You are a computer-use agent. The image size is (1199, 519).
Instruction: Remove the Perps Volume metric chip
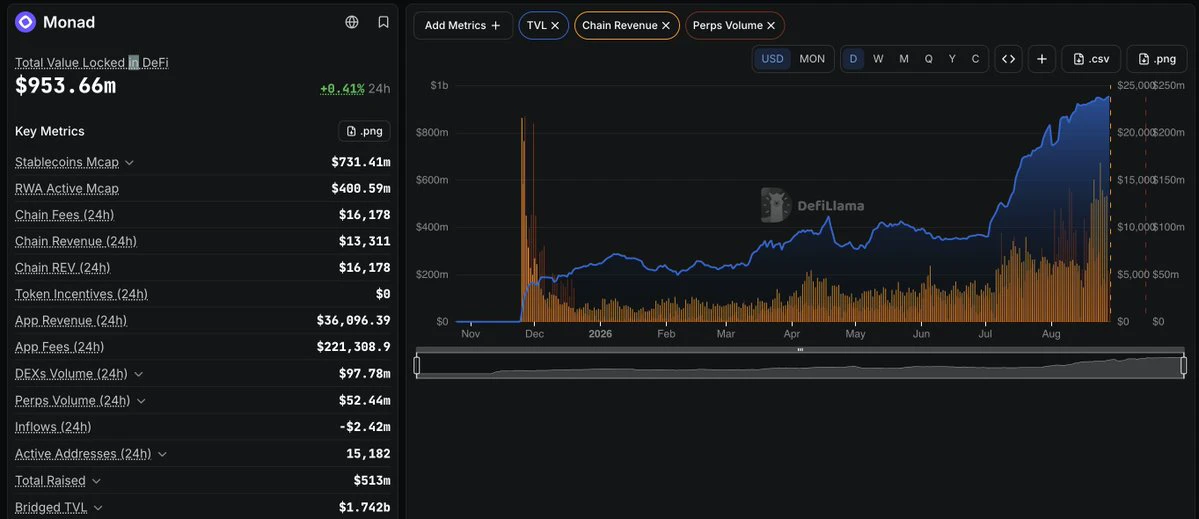771,25
